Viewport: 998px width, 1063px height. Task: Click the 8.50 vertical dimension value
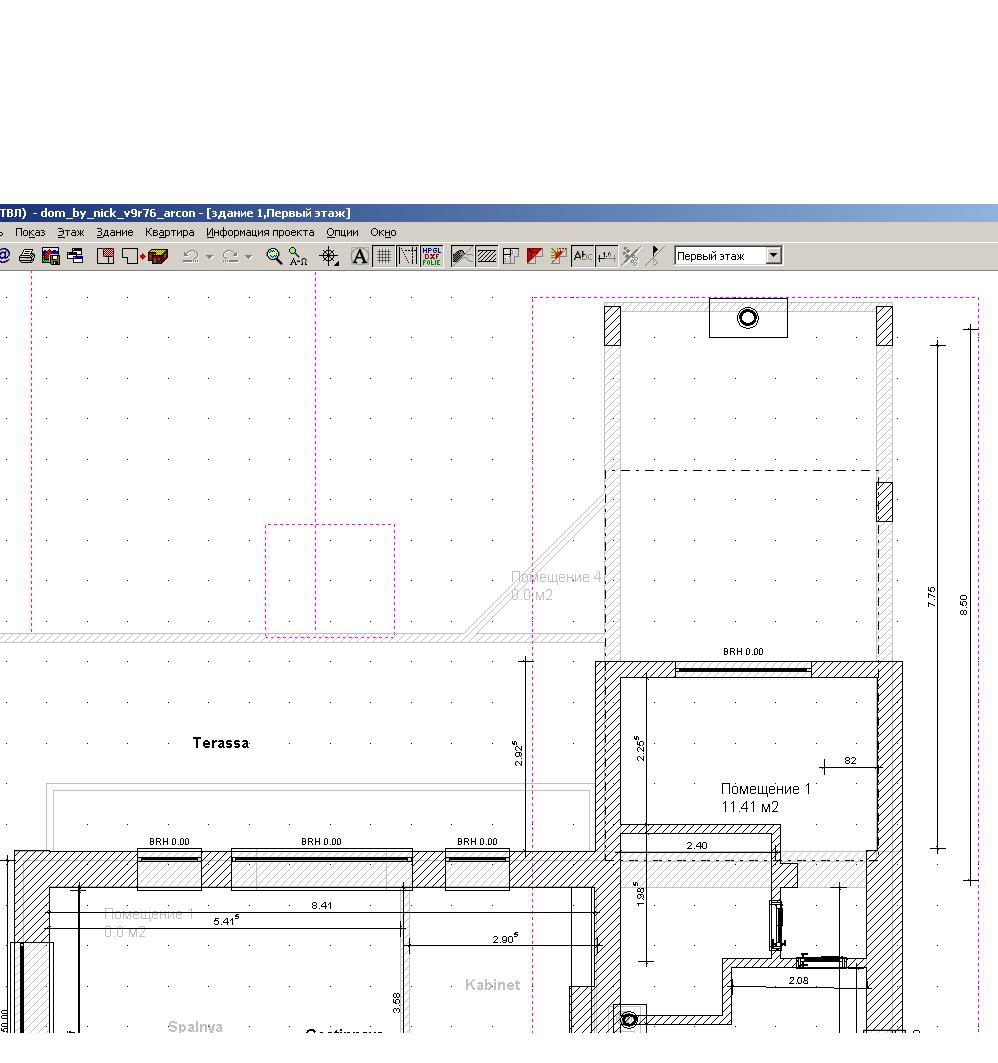coord(963,605)
